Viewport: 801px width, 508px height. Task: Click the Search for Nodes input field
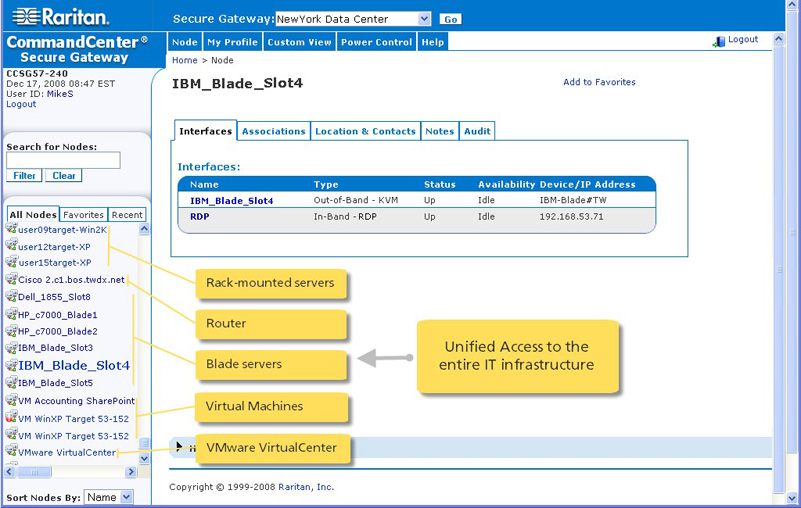(63, 160)
